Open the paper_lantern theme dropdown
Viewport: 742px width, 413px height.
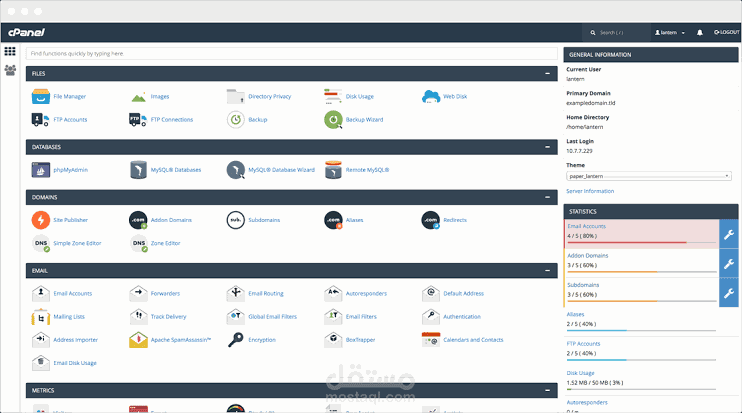coord(649,176)
